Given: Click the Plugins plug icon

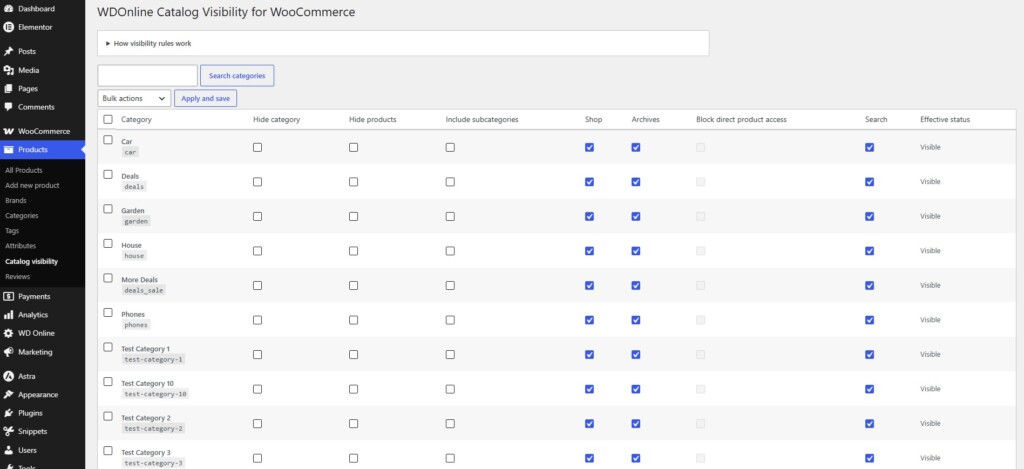Looking at the screenshot, I should click(8, 413).
